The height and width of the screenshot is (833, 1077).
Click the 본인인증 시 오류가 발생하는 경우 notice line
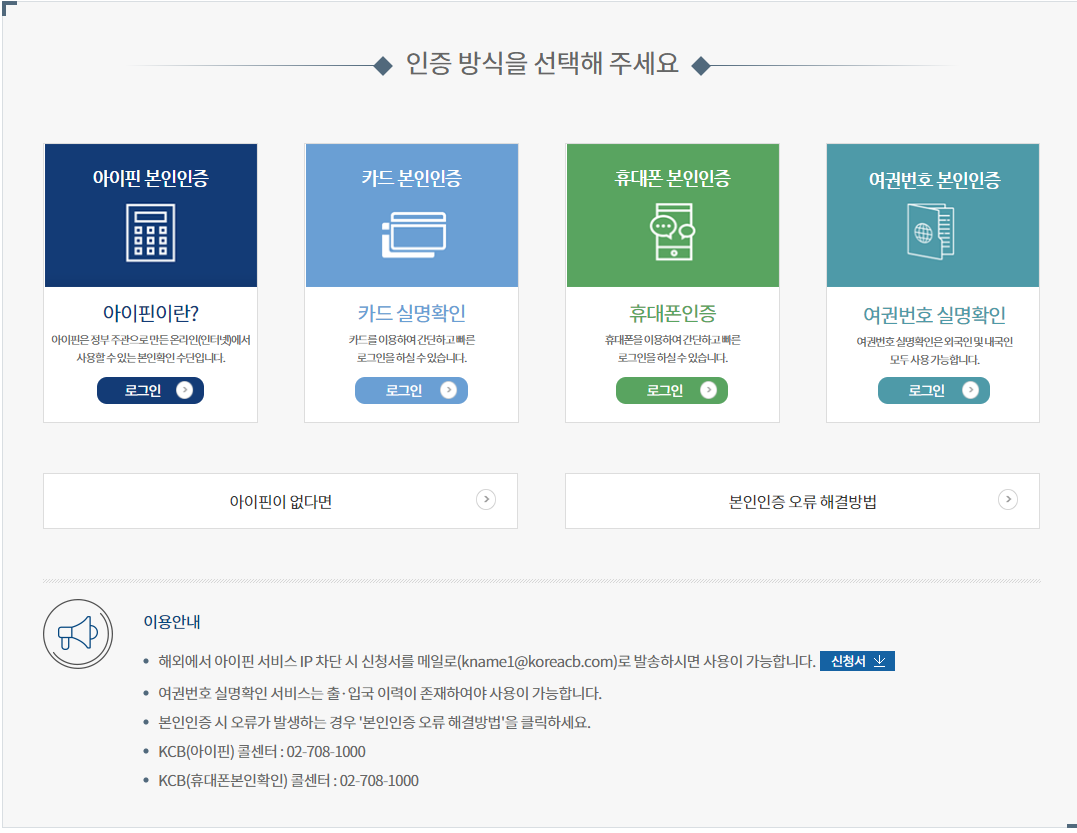[374, 722]
